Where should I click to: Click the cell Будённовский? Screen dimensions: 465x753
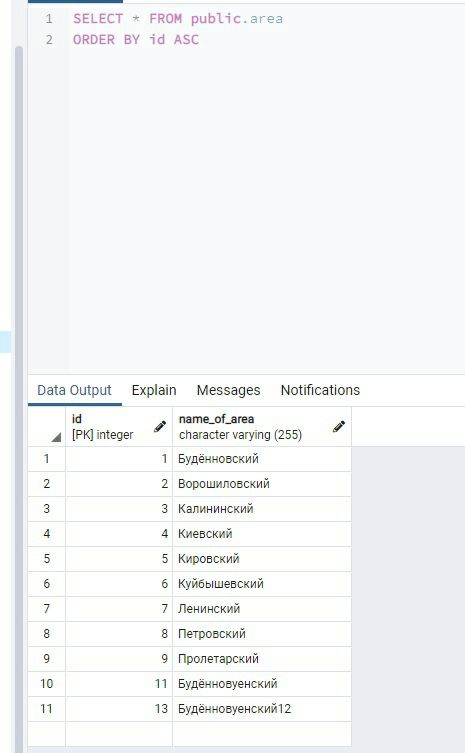tap(262, 459)
